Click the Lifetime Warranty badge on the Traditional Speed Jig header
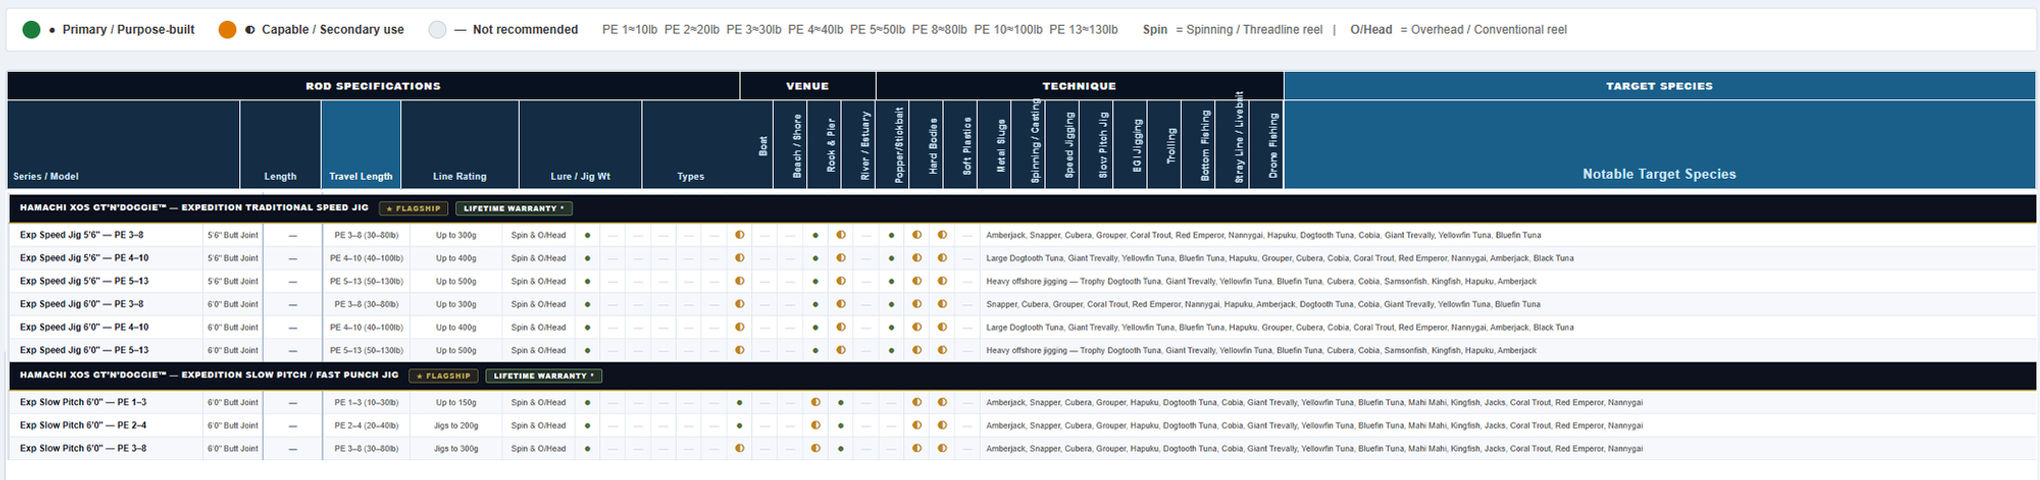The height and width of the screenshot is (480, 2040). click(x=514, y=209)
